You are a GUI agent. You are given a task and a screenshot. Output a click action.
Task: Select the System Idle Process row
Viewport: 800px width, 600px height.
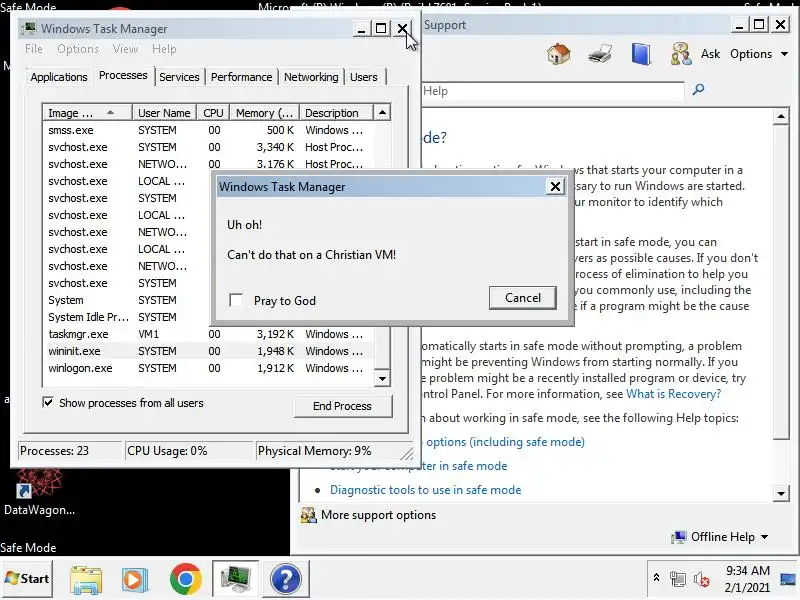point(128,317)
